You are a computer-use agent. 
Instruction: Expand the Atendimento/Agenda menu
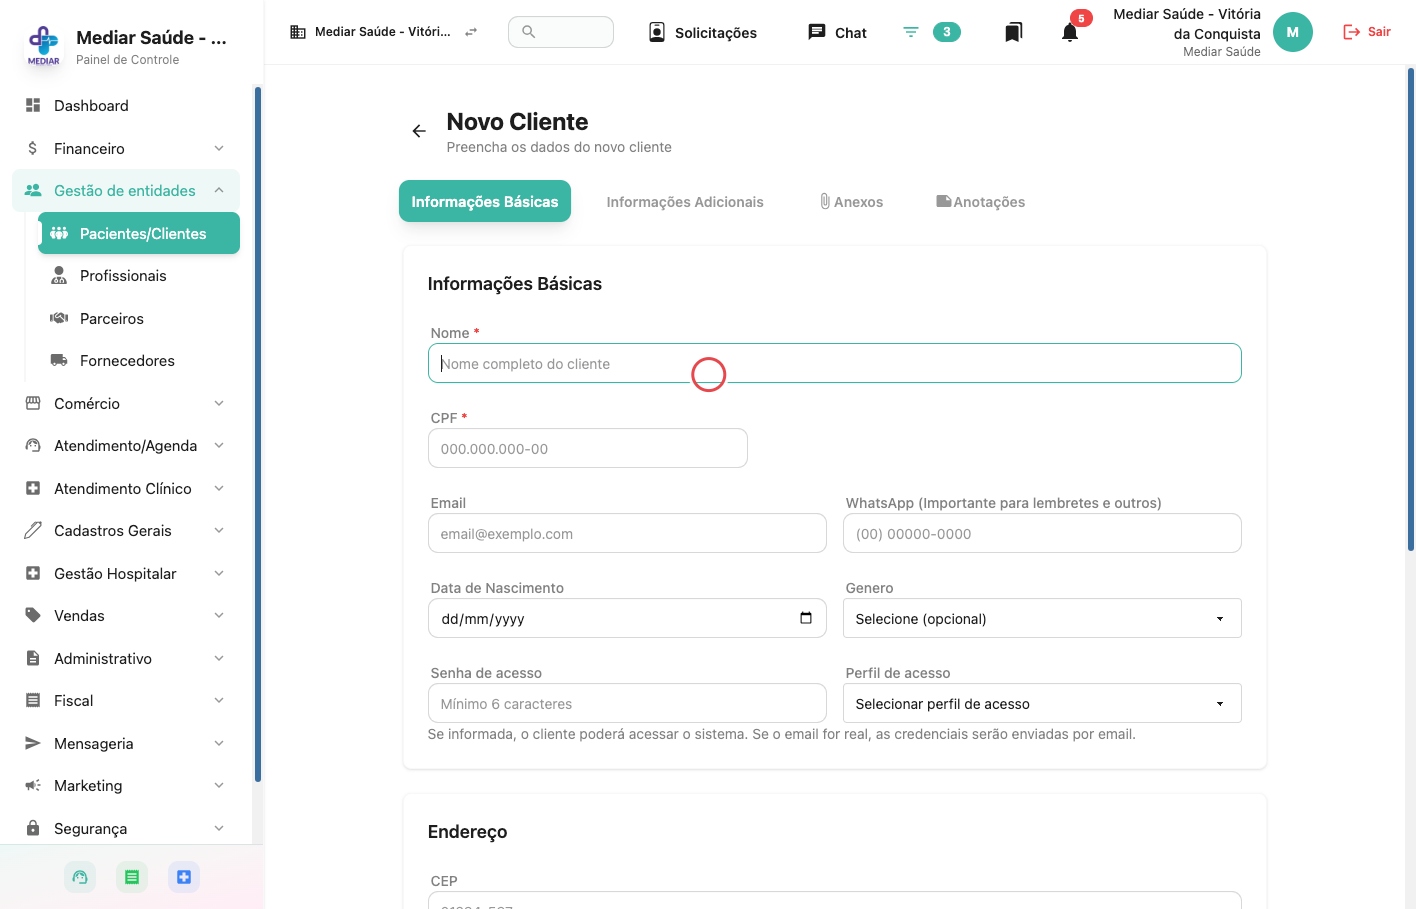(126, 446)
